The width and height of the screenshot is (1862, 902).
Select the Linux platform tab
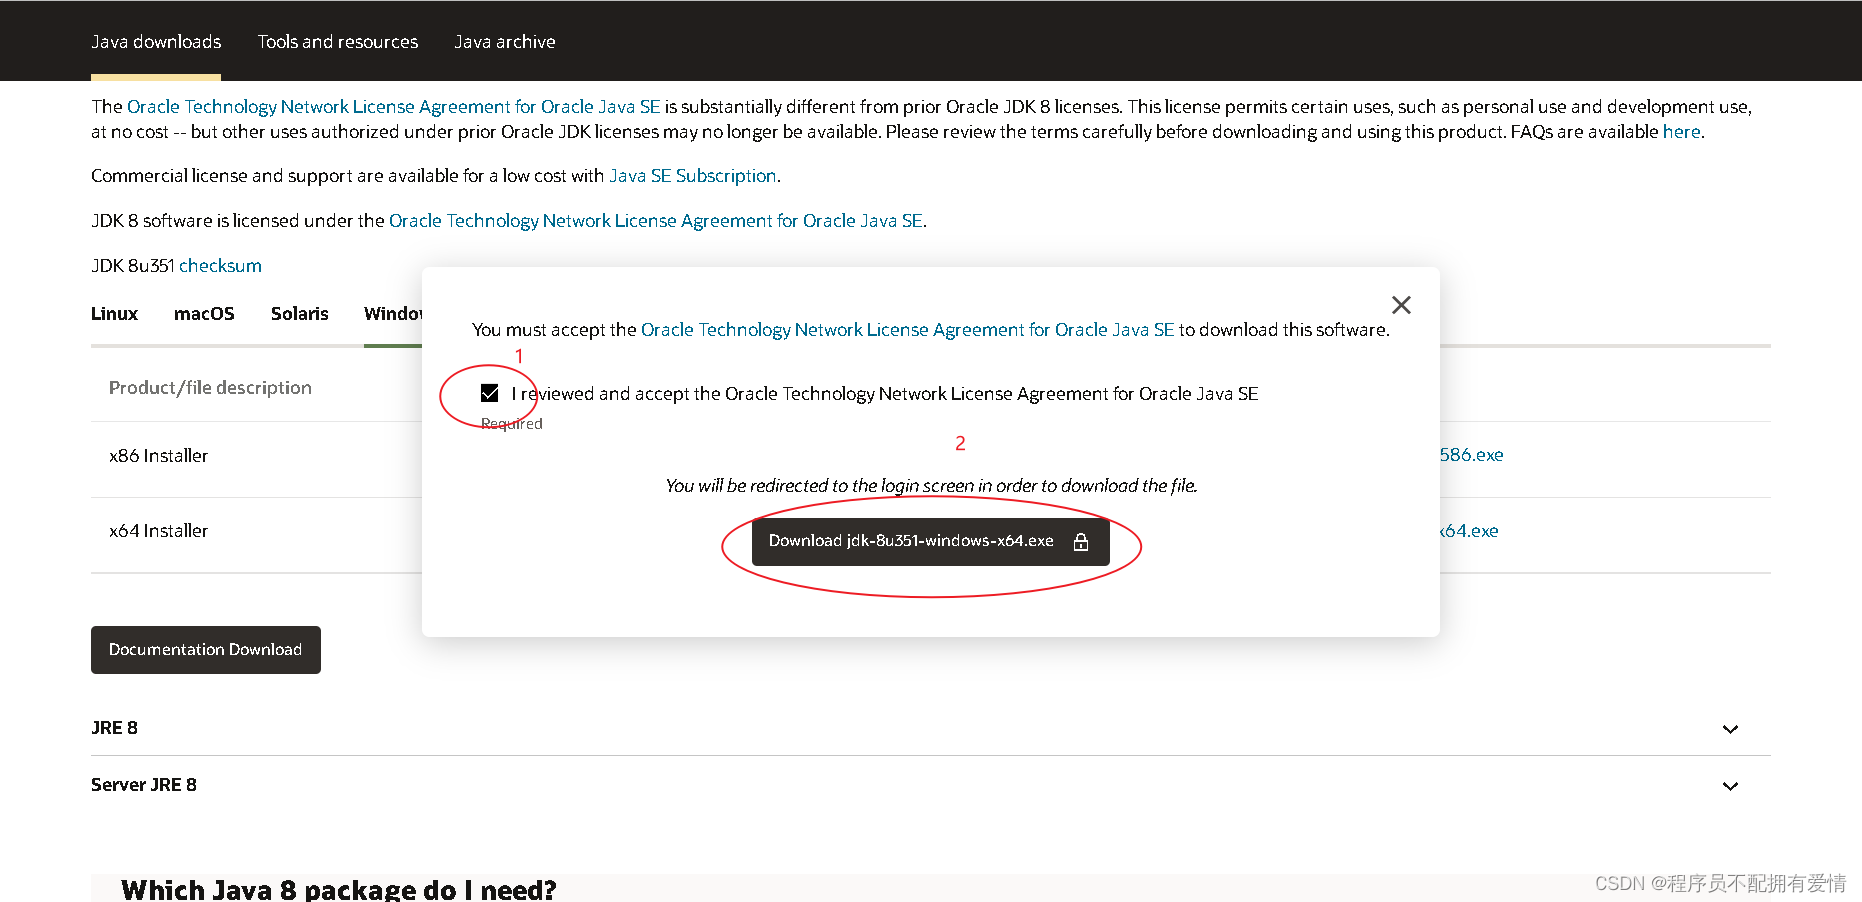click(x=114, y=314)
